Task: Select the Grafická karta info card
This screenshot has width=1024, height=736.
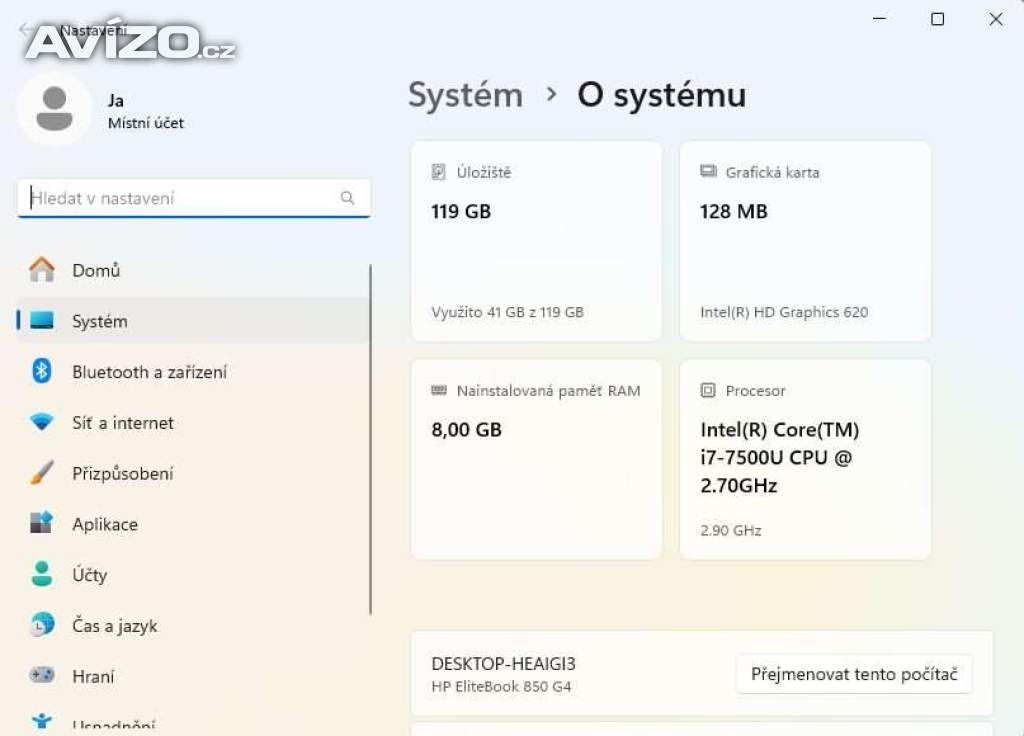Action: click(805, 241)
